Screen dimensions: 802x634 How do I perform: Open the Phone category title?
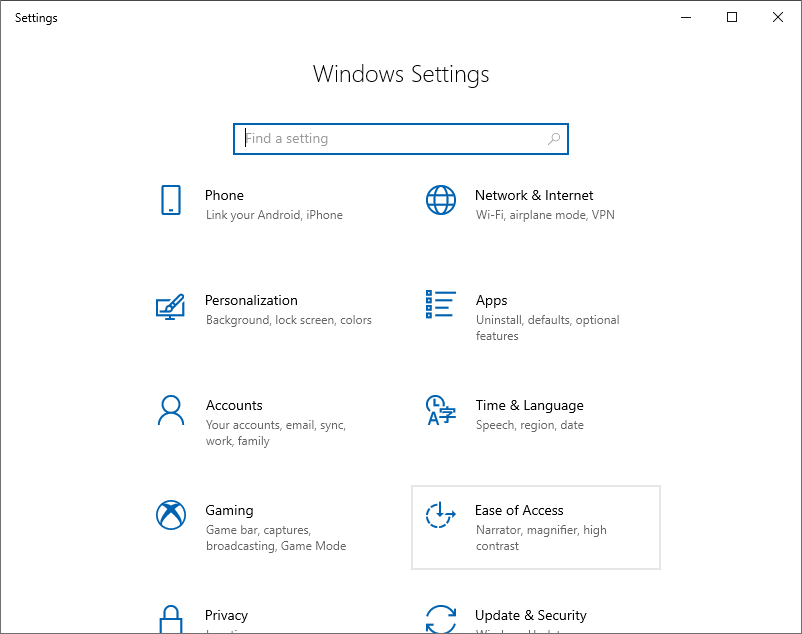pyautogui.click(x=224, y=195)
